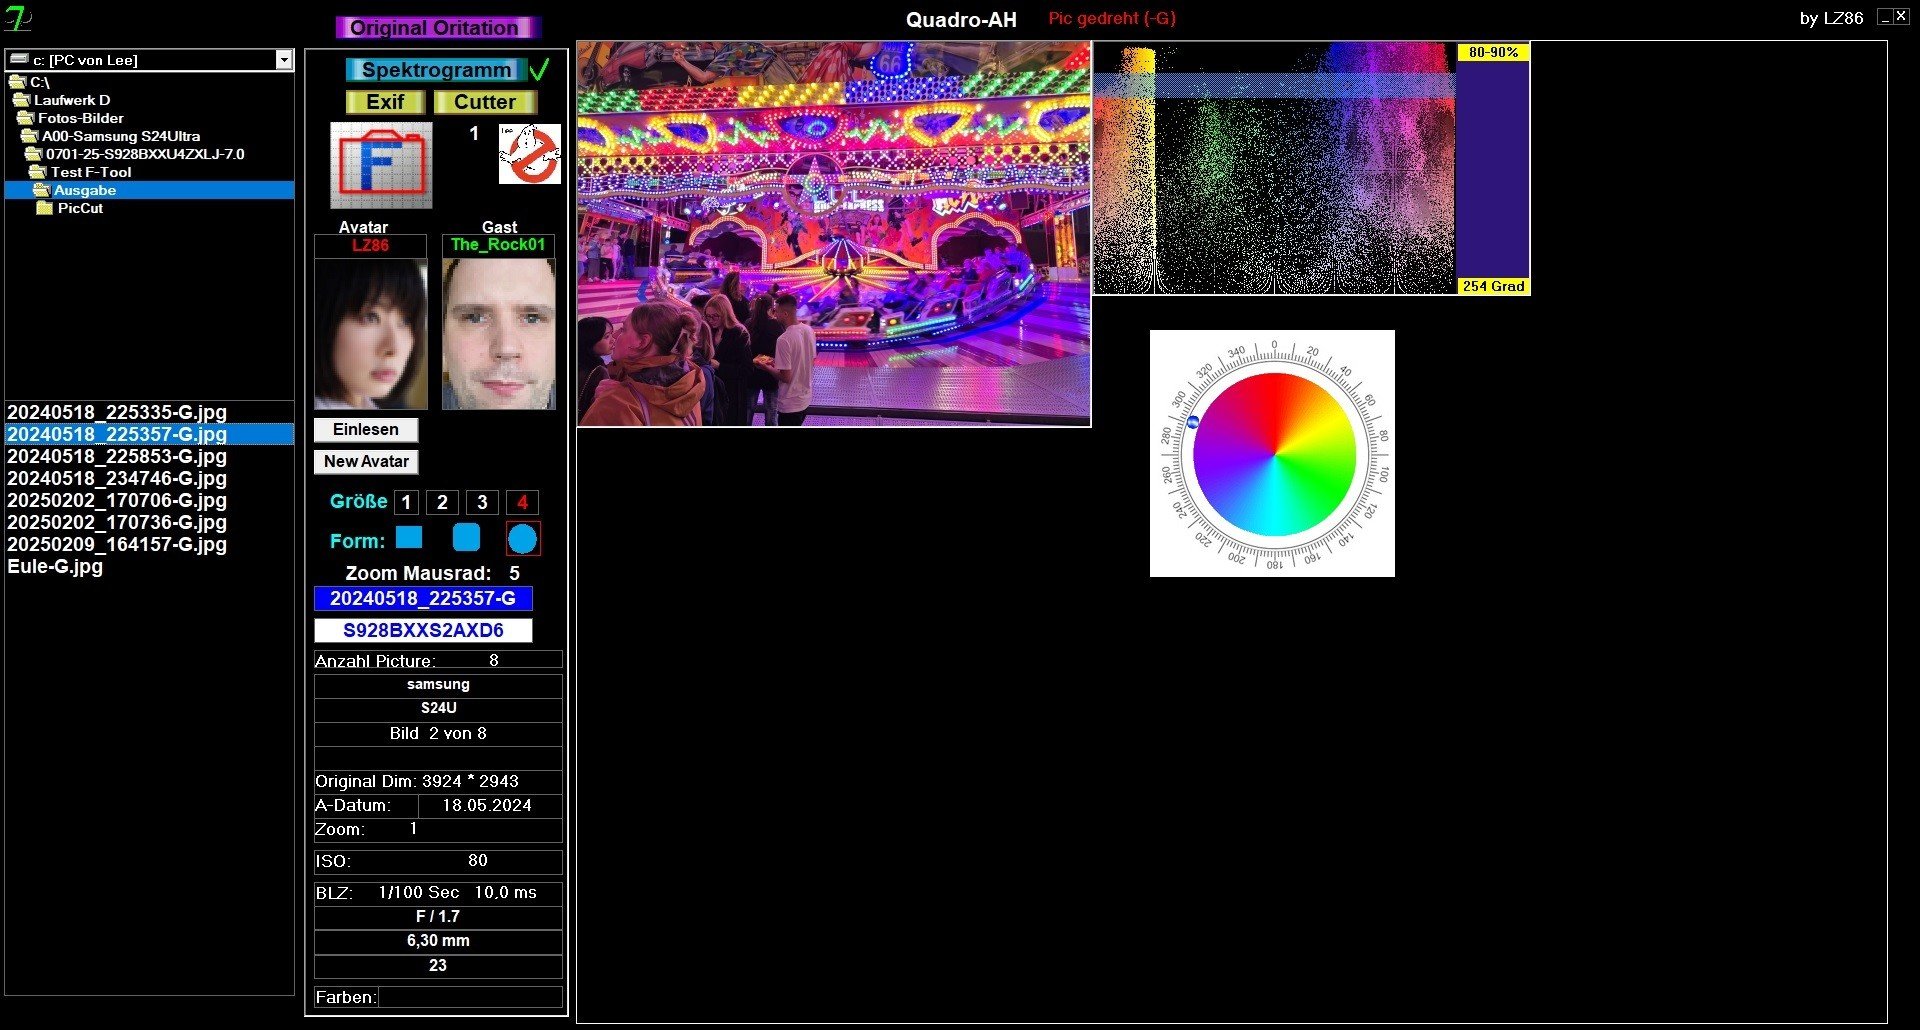
Task: Click the LZ86 avatar portrait
Action: [x=370, y=333]
